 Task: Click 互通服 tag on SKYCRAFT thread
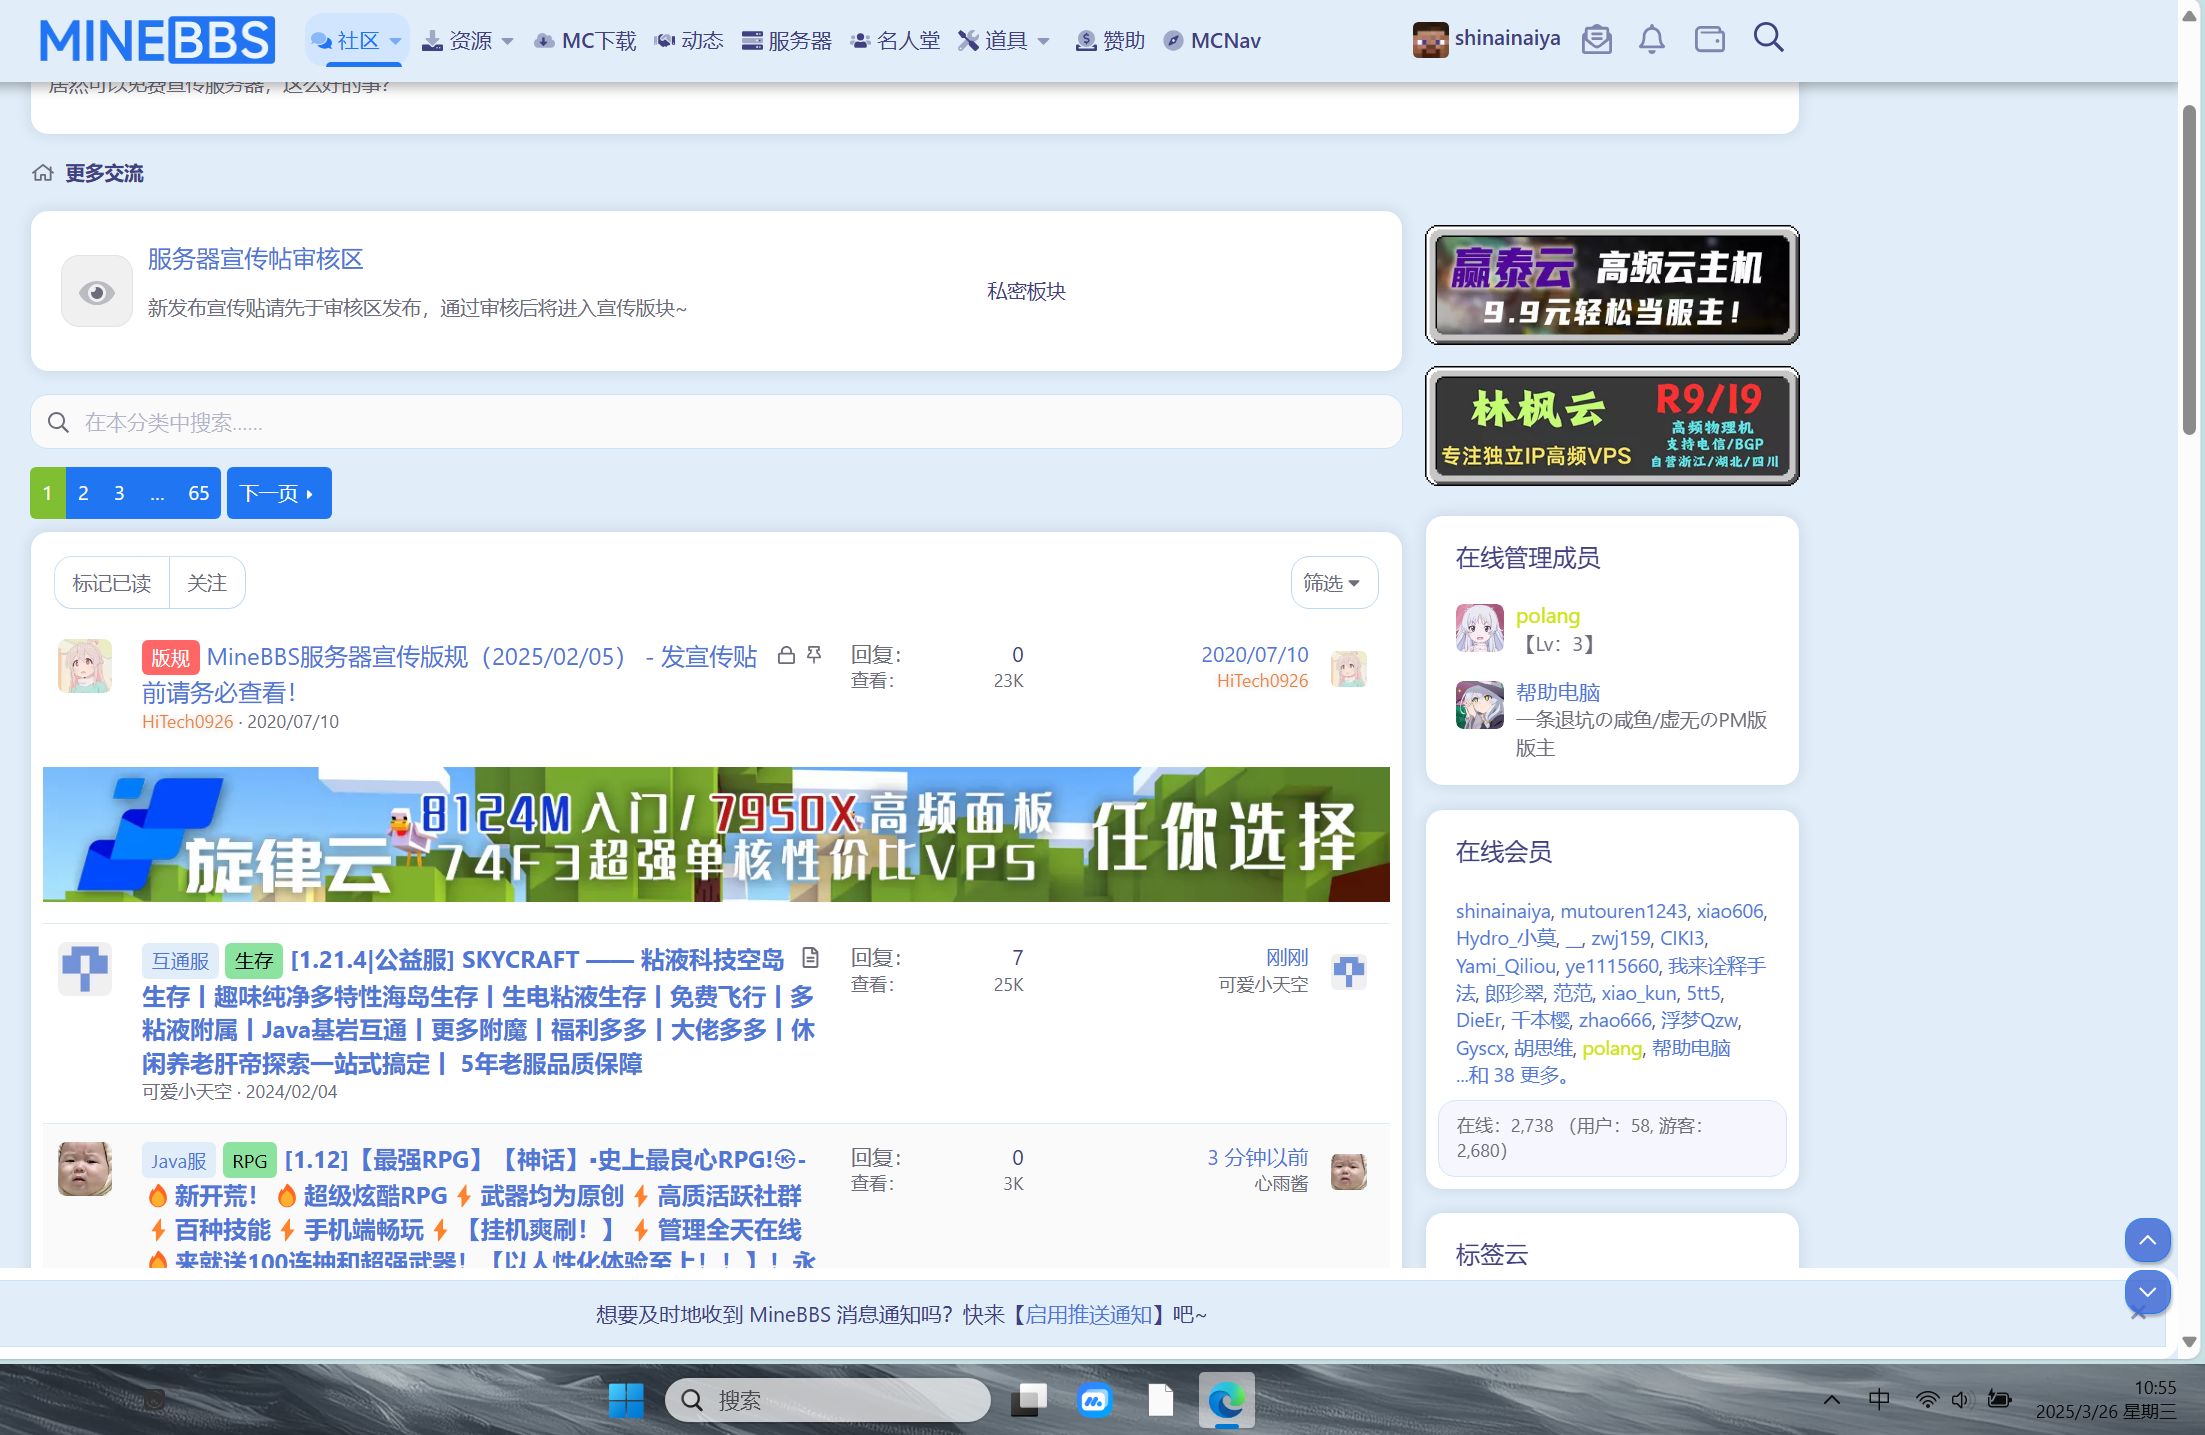pos(180,961)
